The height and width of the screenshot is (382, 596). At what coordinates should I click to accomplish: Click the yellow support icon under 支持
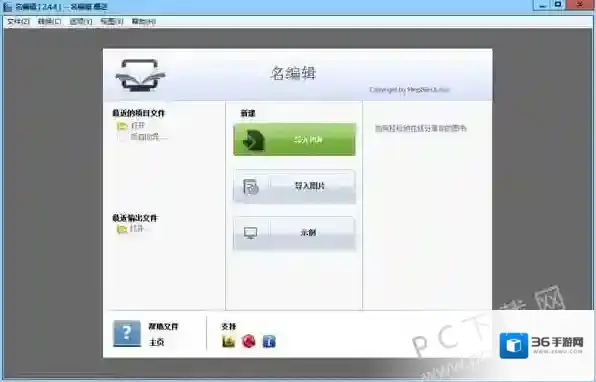click(x=228, y=342)
